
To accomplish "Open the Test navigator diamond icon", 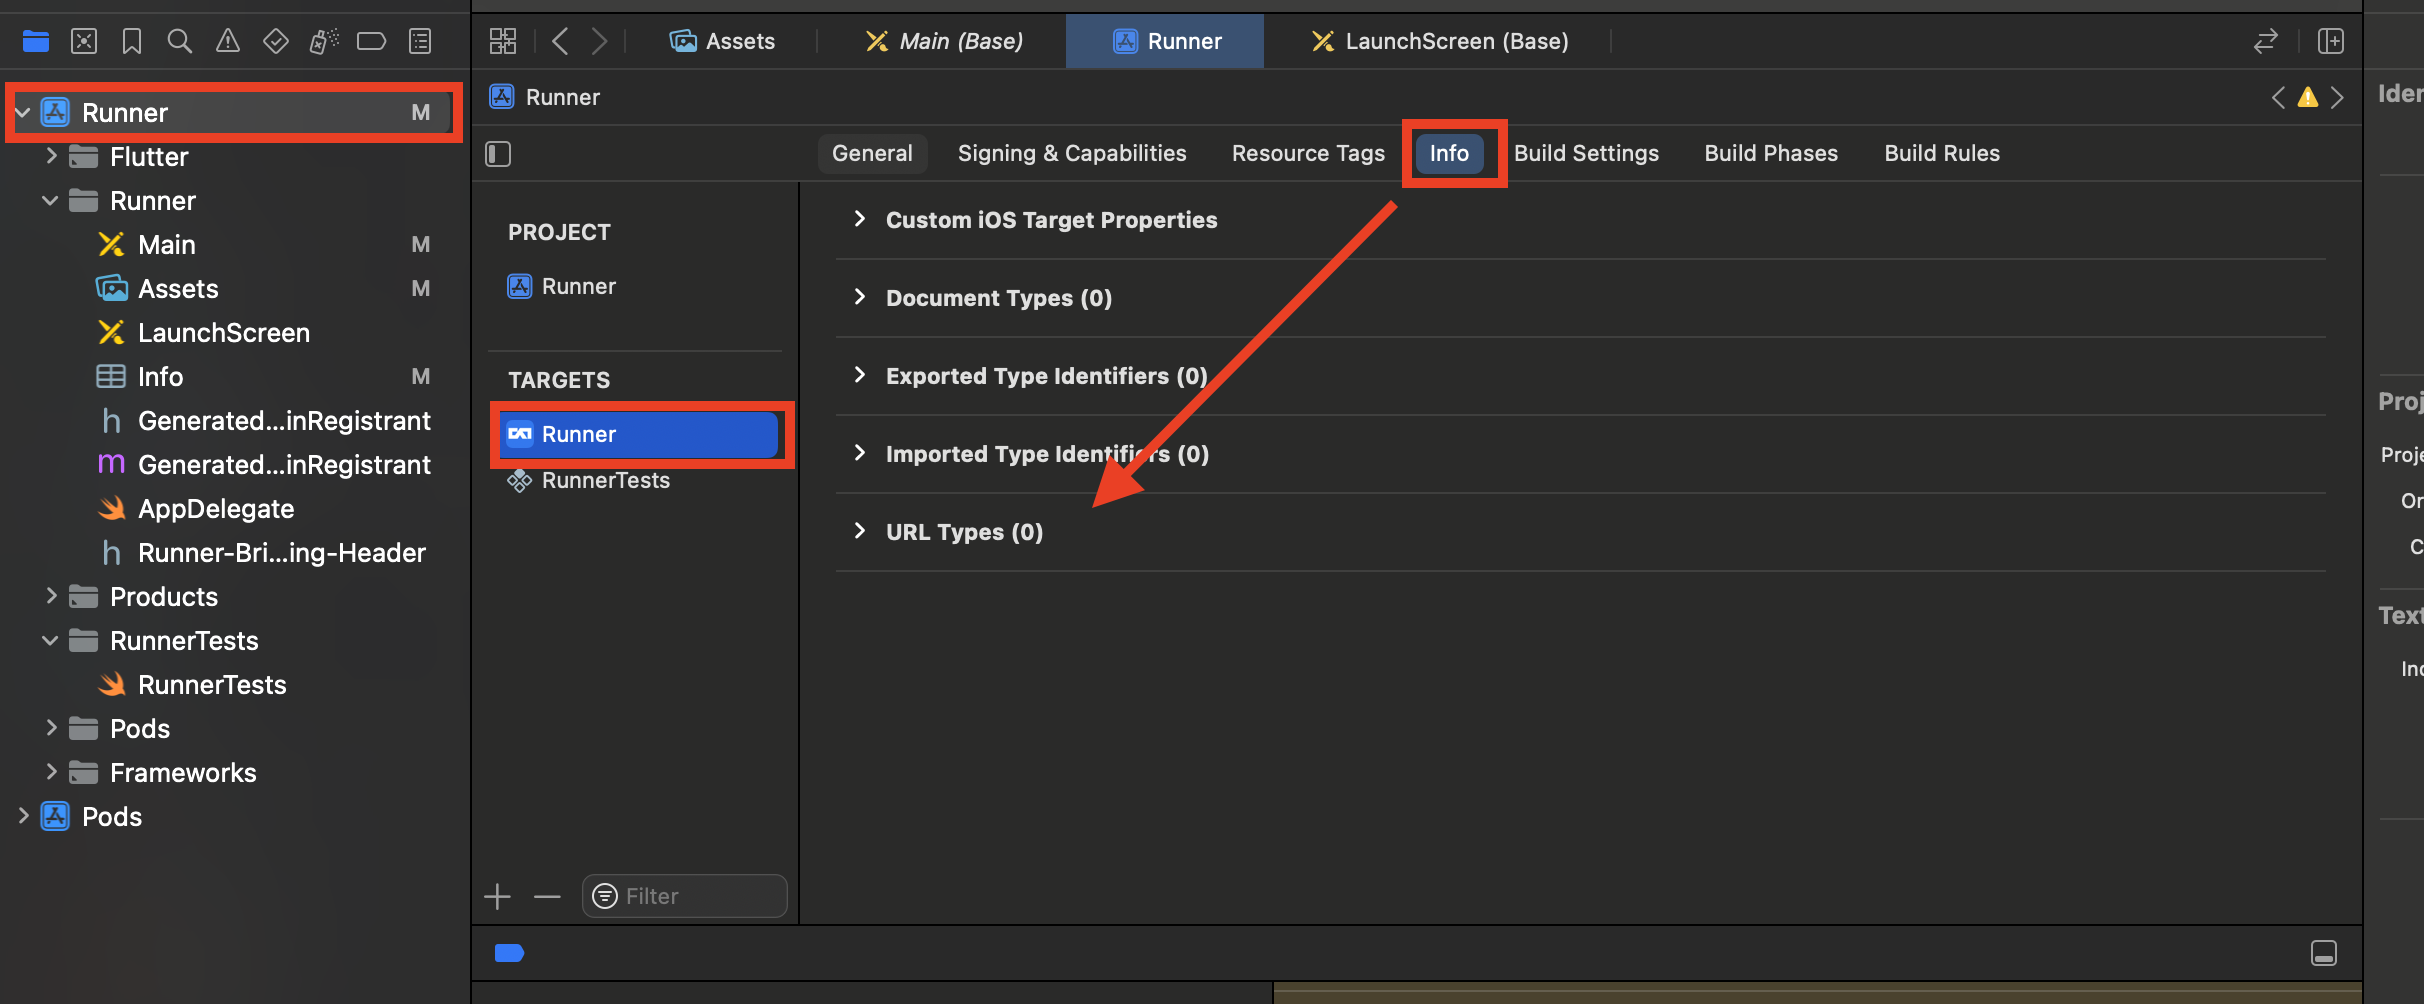I will pyautogui.click(x=276, y=41).
